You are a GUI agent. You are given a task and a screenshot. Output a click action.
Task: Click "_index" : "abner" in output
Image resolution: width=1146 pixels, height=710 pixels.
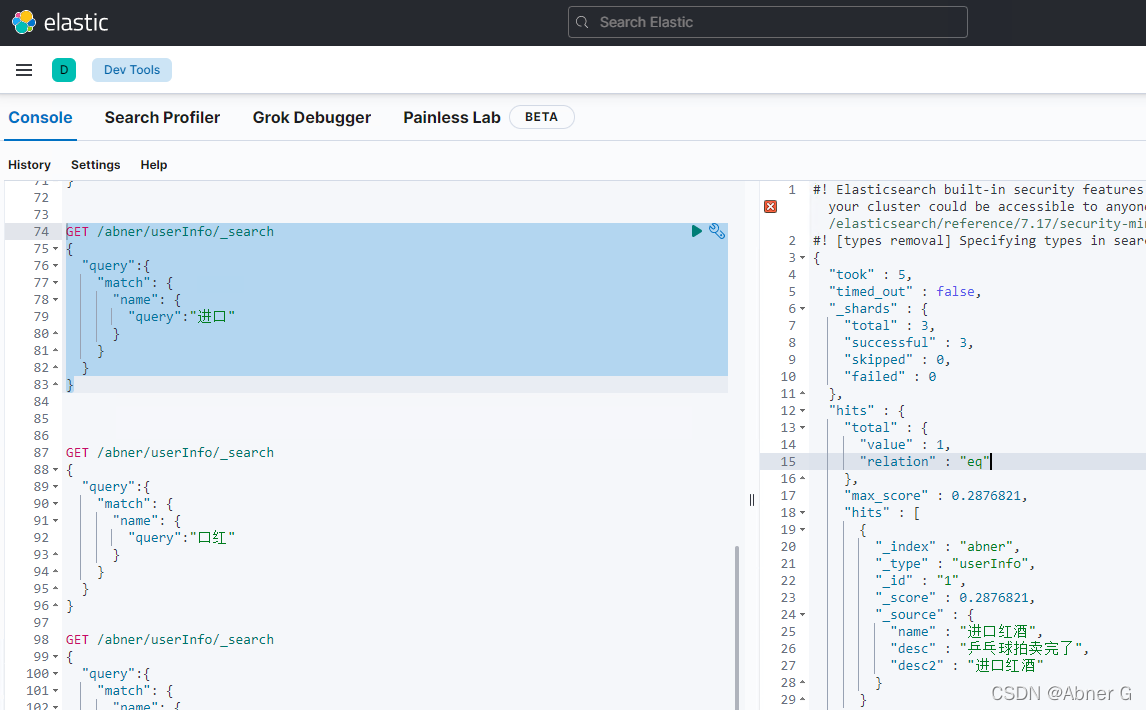point(947,546)
